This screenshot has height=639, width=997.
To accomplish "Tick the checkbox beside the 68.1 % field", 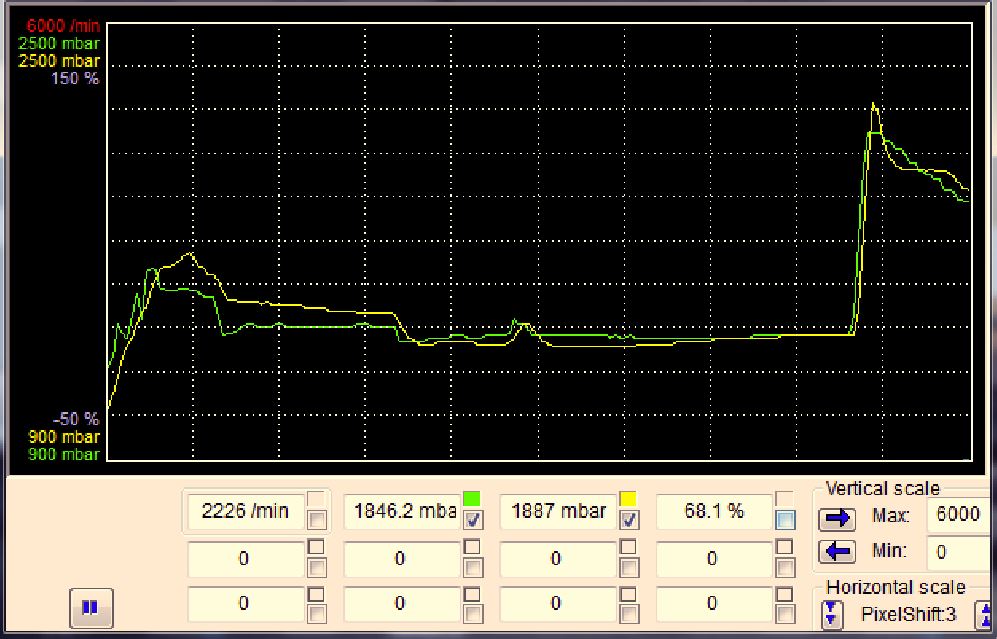I will click(x=785, y=520).
